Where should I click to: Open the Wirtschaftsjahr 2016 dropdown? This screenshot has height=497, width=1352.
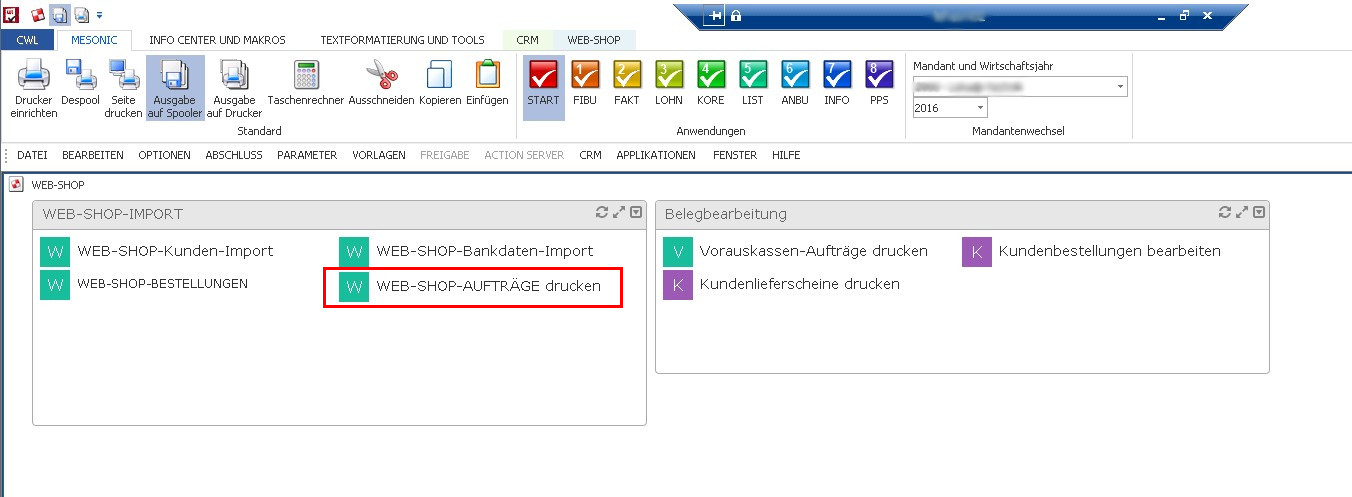pos(979,108)
